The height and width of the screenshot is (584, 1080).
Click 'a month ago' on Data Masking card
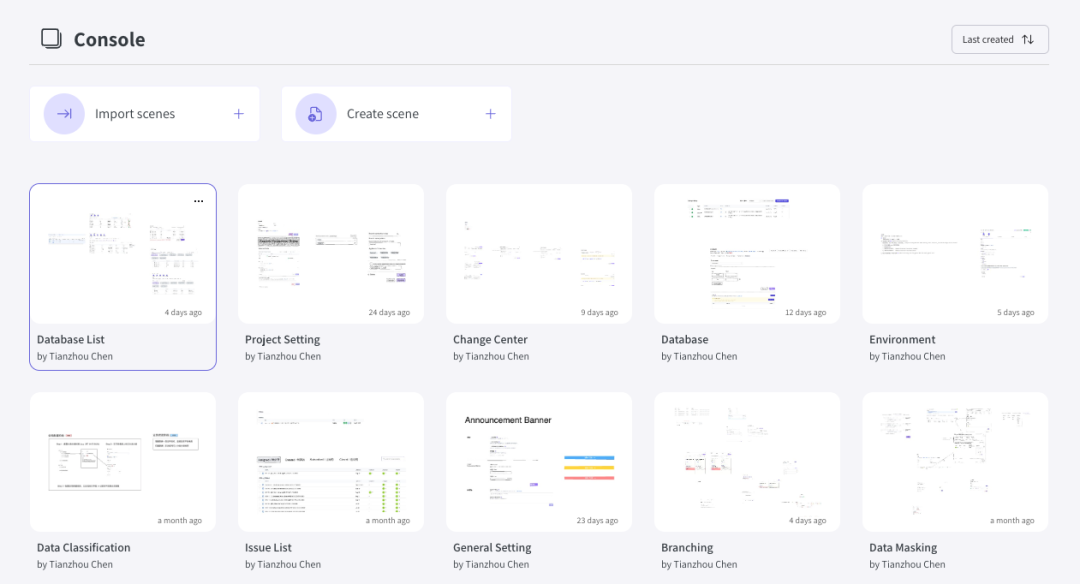coord(1012,520)
